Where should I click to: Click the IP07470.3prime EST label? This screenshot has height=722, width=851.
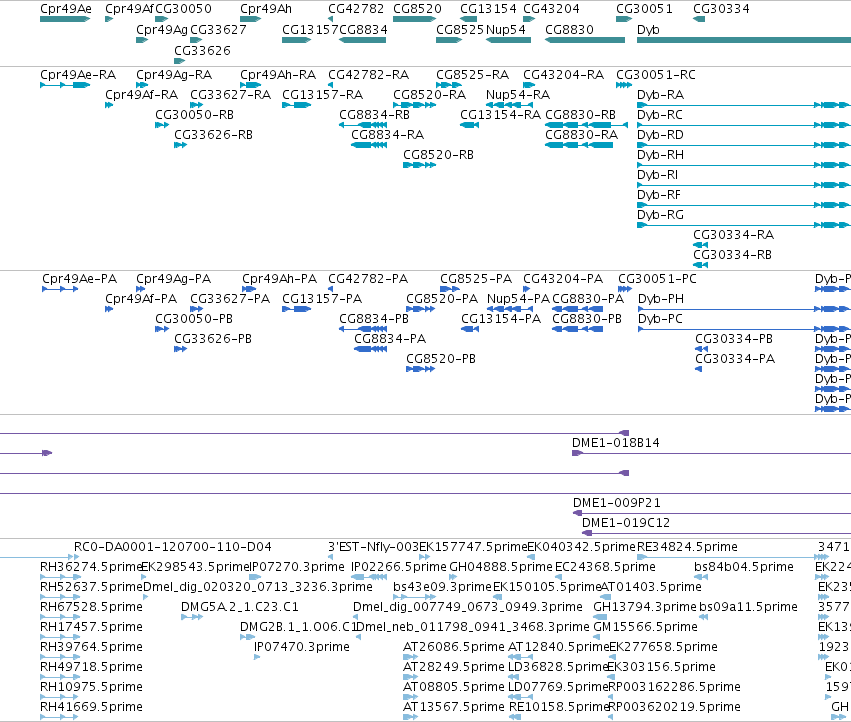[x=302, y=647]
